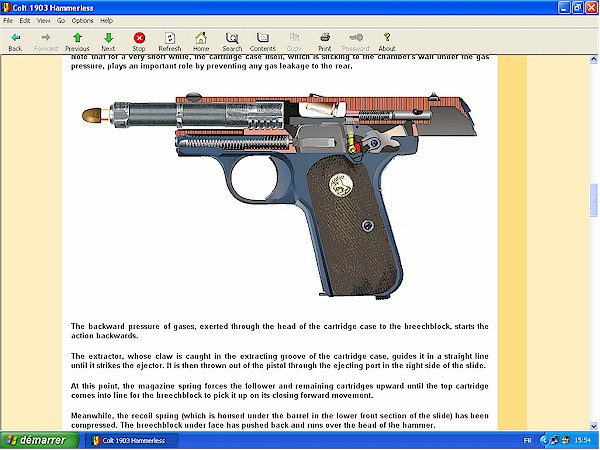Image resolution: width=600 pixels, height=450 pixels.
Task: Minimize the Colt 1903 Hammerless window
Action: (x=564, y=8)
